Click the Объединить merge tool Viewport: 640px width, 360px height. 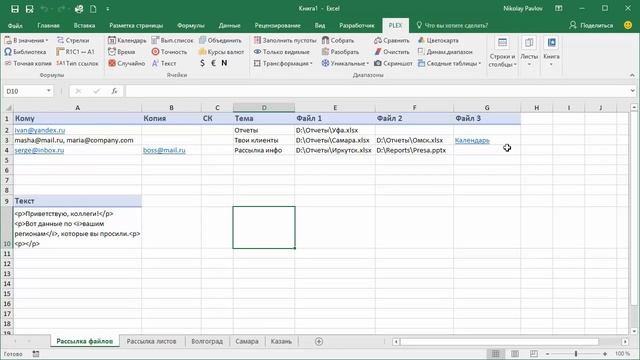[220, 40]
